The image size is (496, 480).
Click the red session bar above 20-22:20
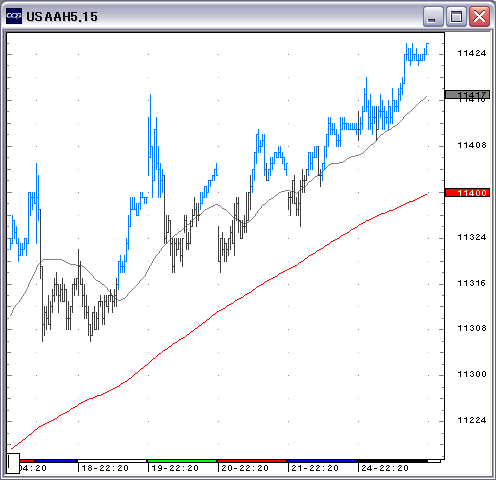252,461
